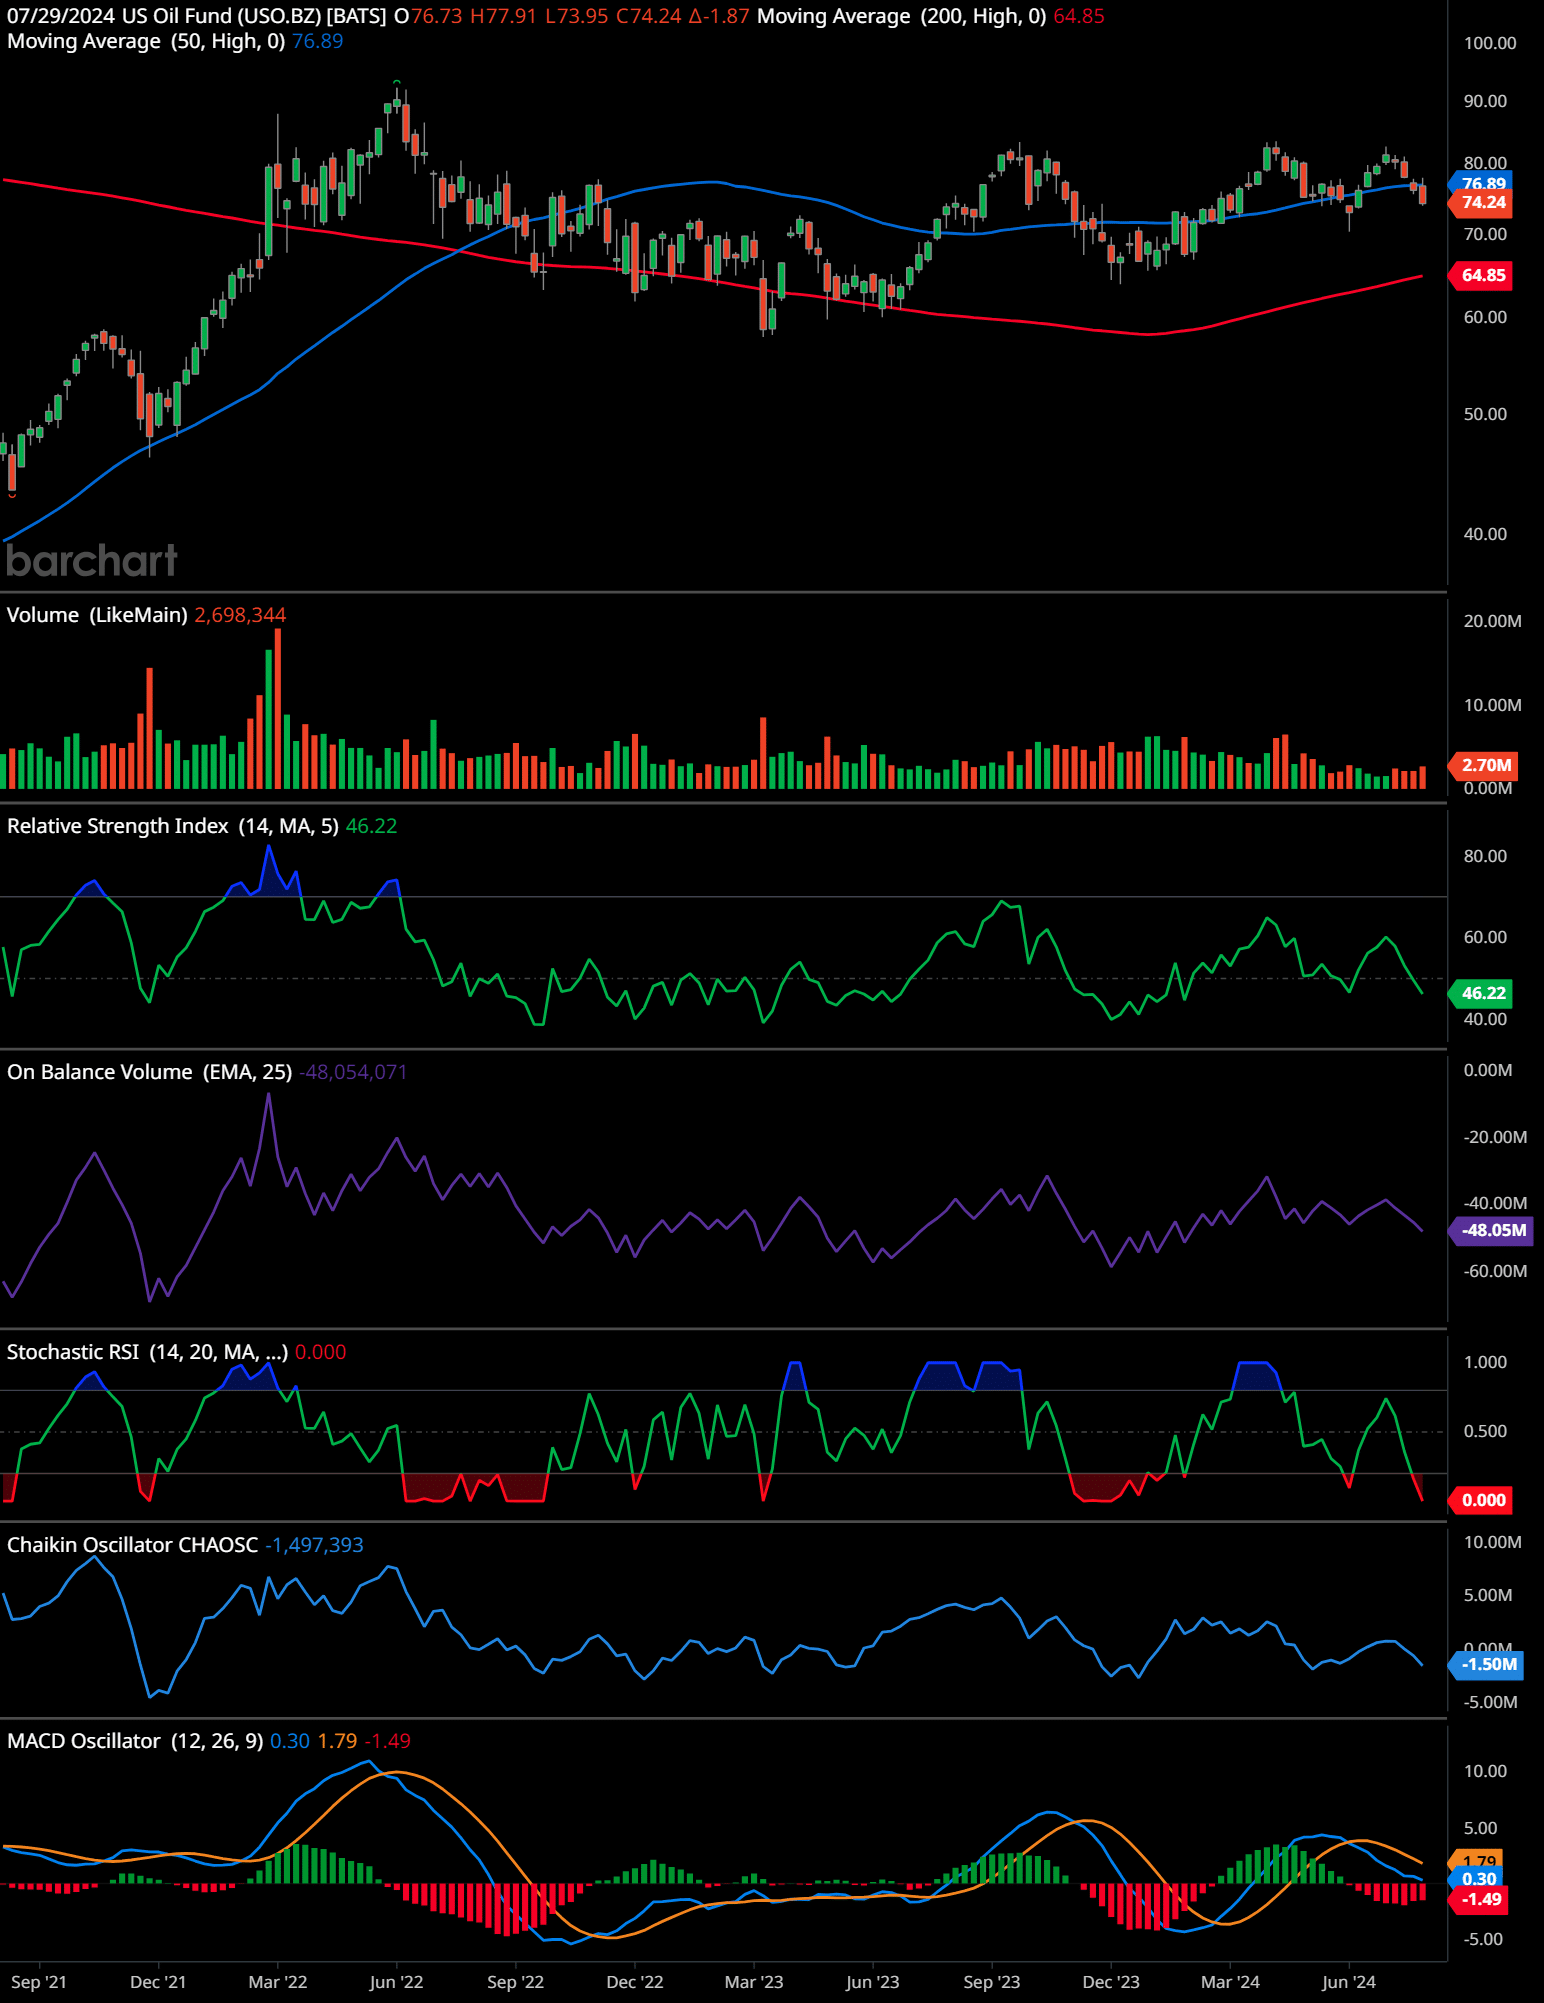Click the 40.00 price axis label
Screen dimensions: 1544x2003
(x=1485, y=535)
